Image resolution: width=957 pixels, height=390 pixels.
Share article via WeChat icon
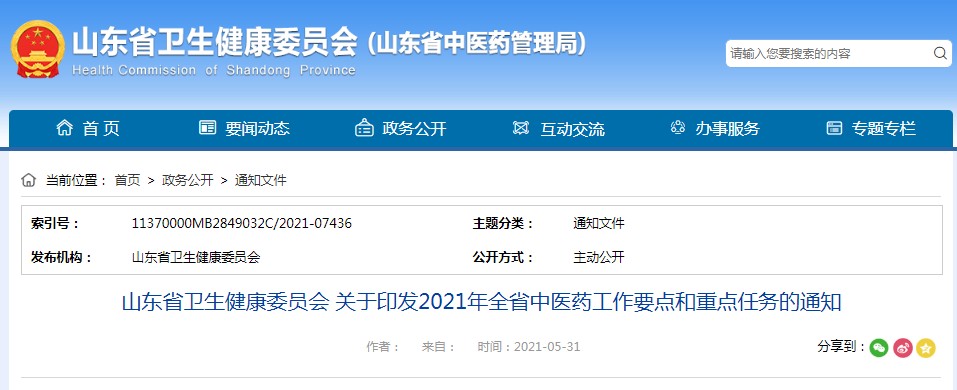tap(879, 348)
